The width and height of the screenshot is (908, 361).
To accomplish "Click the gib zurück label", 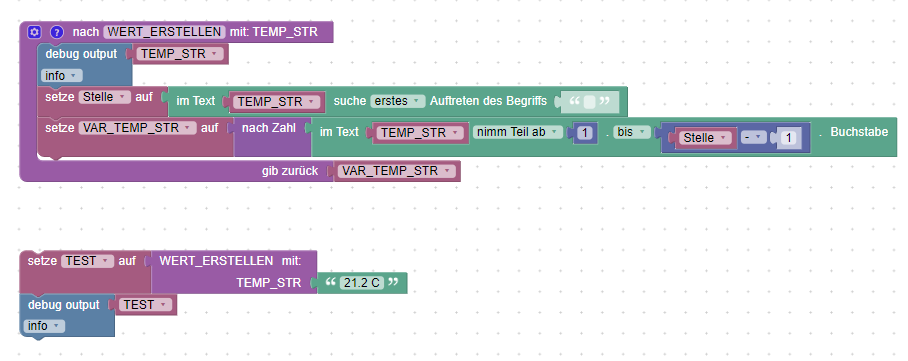I will [x=289, y=171].
